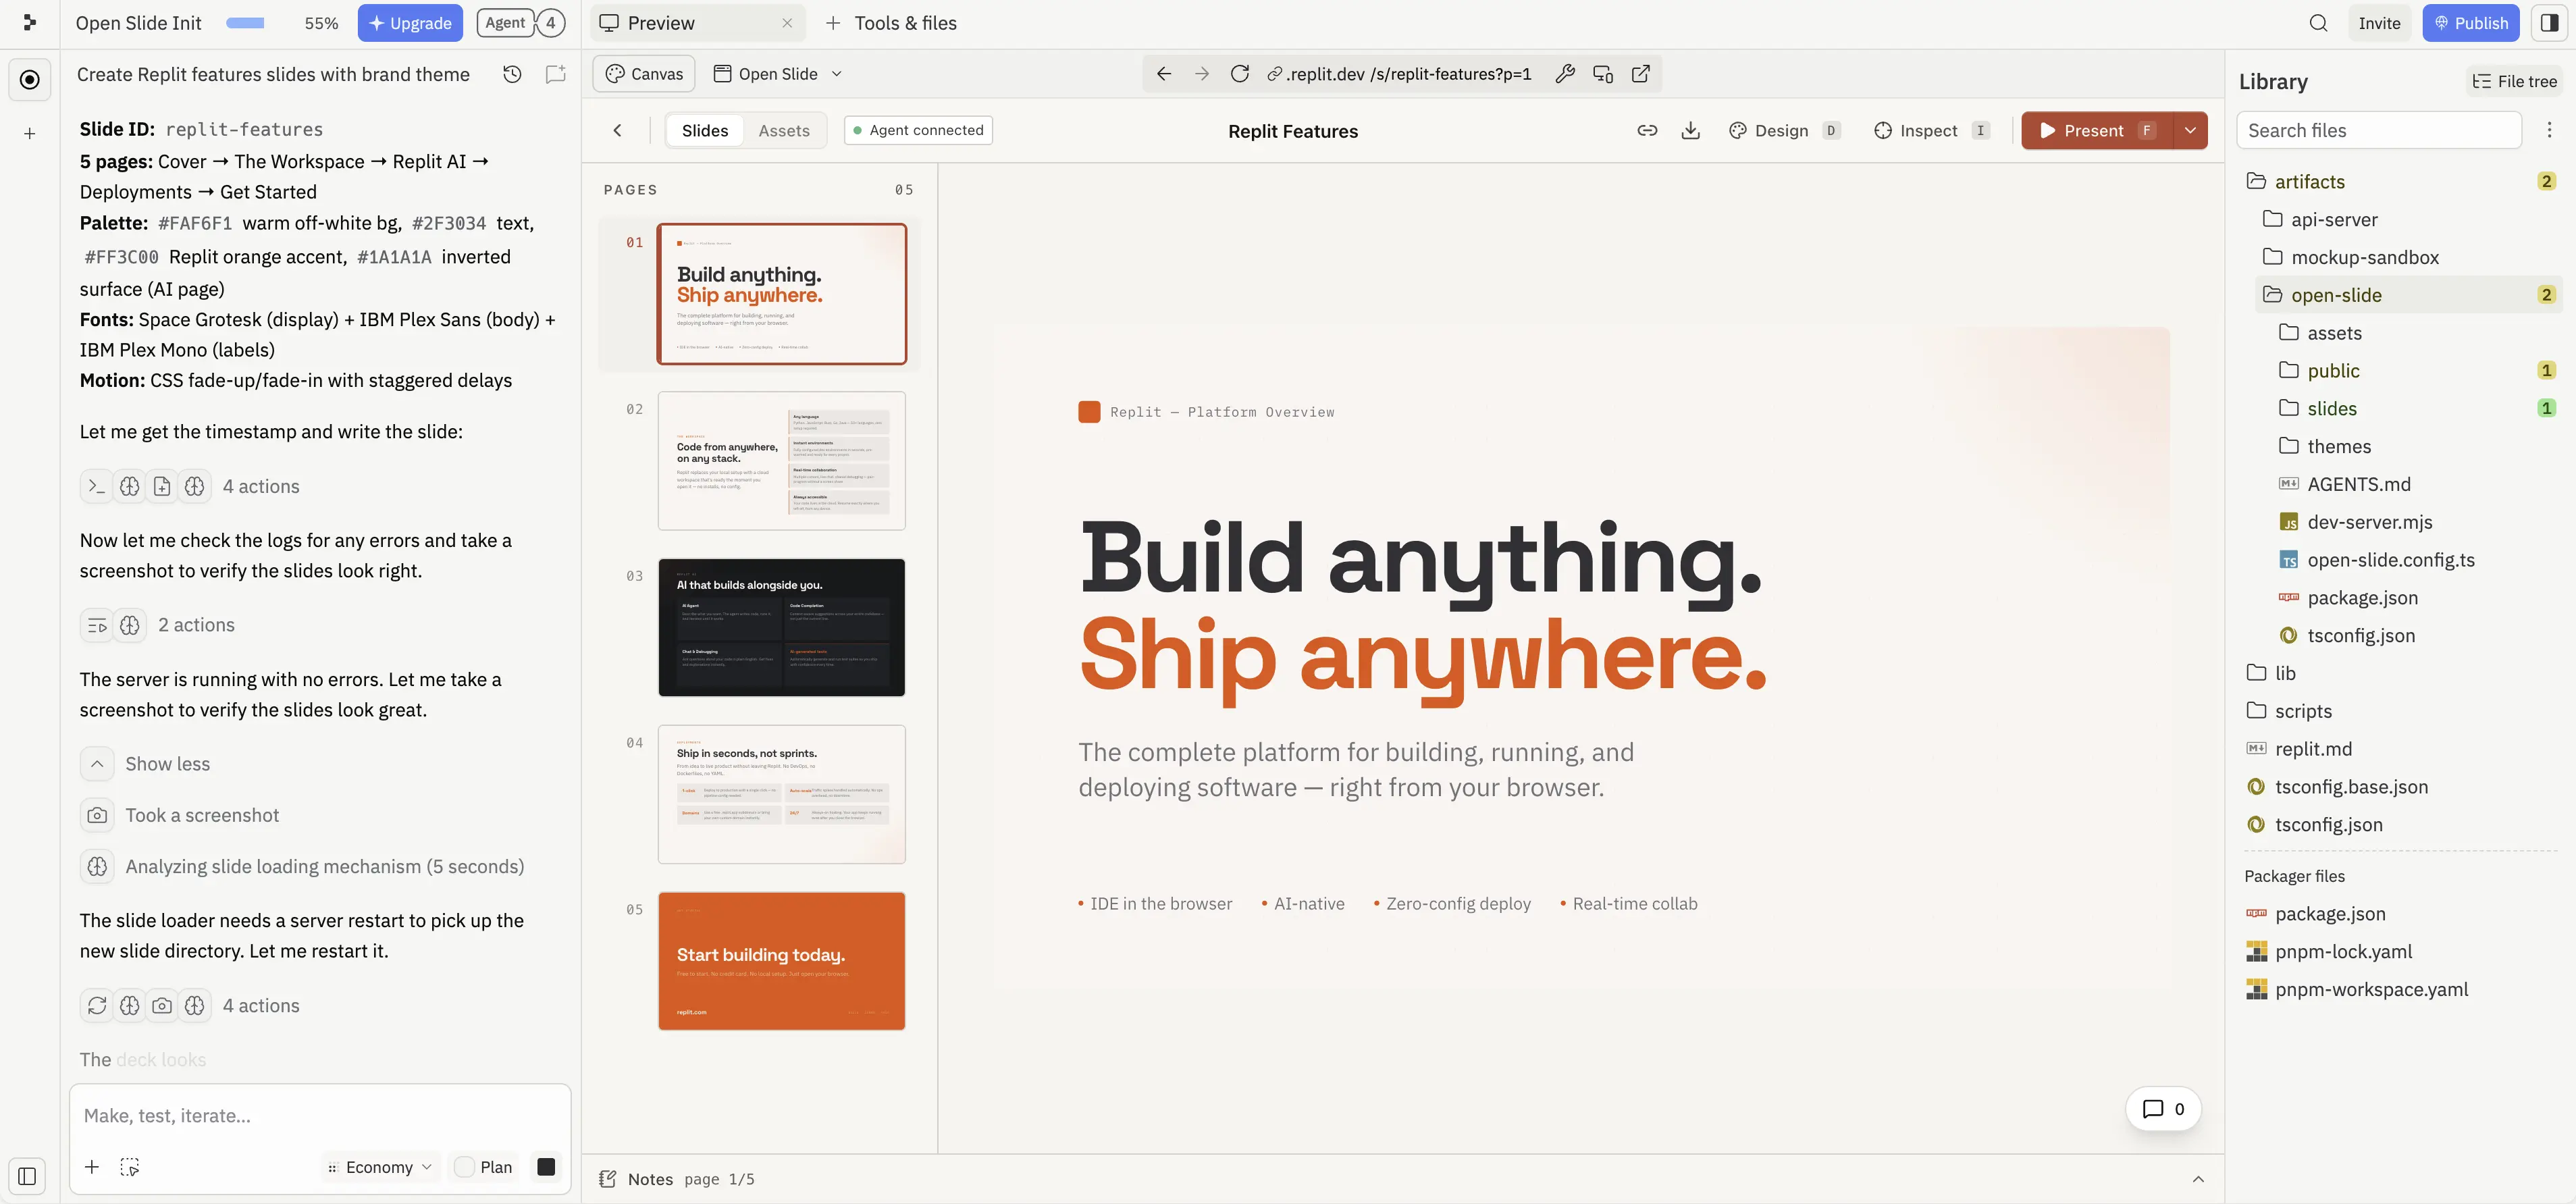Screen dimensions: 2576x1204
Task: Select slide 03 dark AI thumbnail
Action: (x=782, y=627)
